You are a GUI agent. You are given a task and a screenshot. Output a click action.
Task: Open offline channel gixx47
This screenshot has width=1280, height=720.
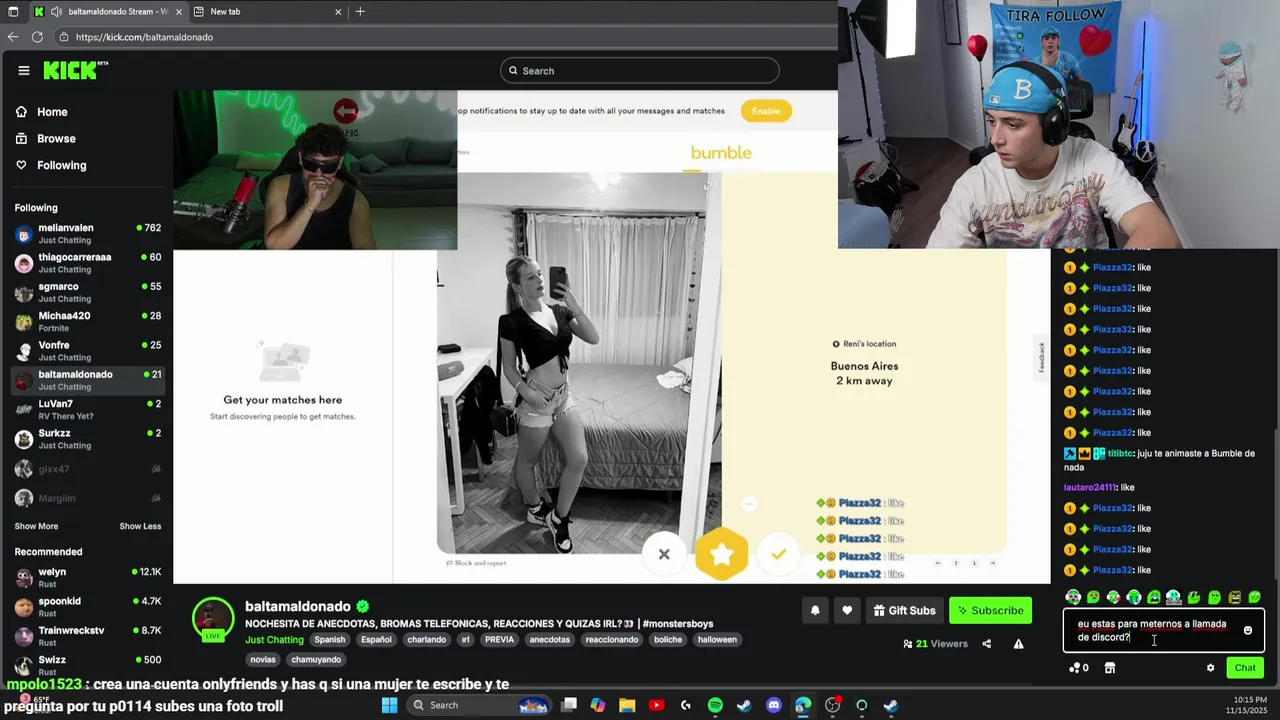(88, 469)
